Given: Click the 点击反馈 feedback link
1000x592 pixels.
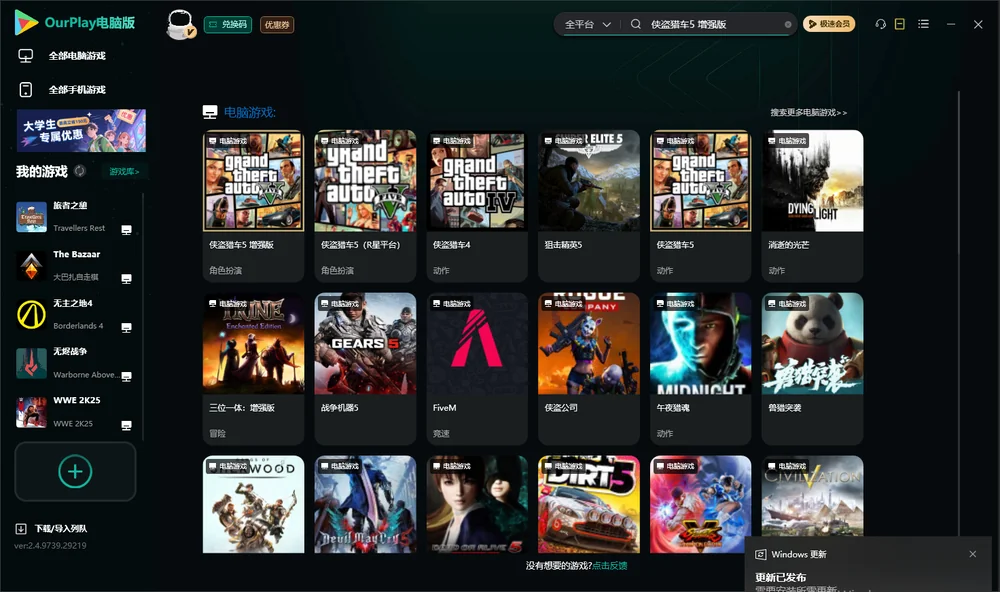Looking at the screenshot, I should click(x=610, y=566).
